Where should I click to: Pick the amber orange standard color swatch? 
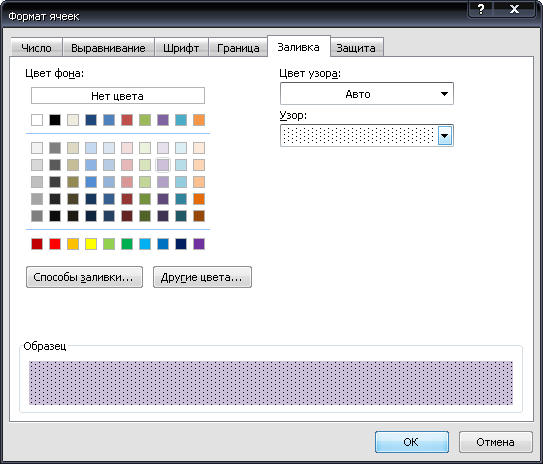coord(73,244)
